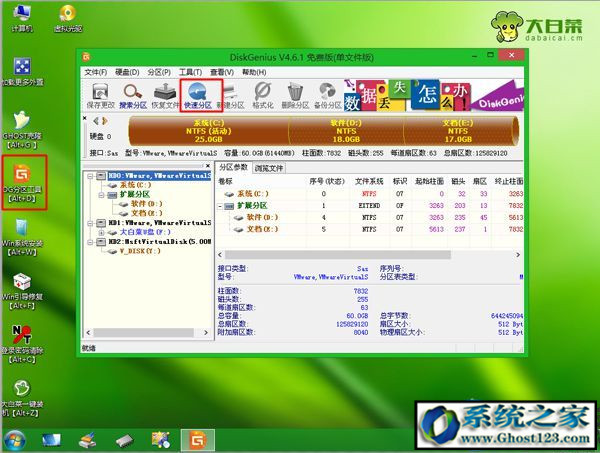Select the 软件(D:) 18.0GB partition bar
The image size is (600, 453).
point(346,131)
